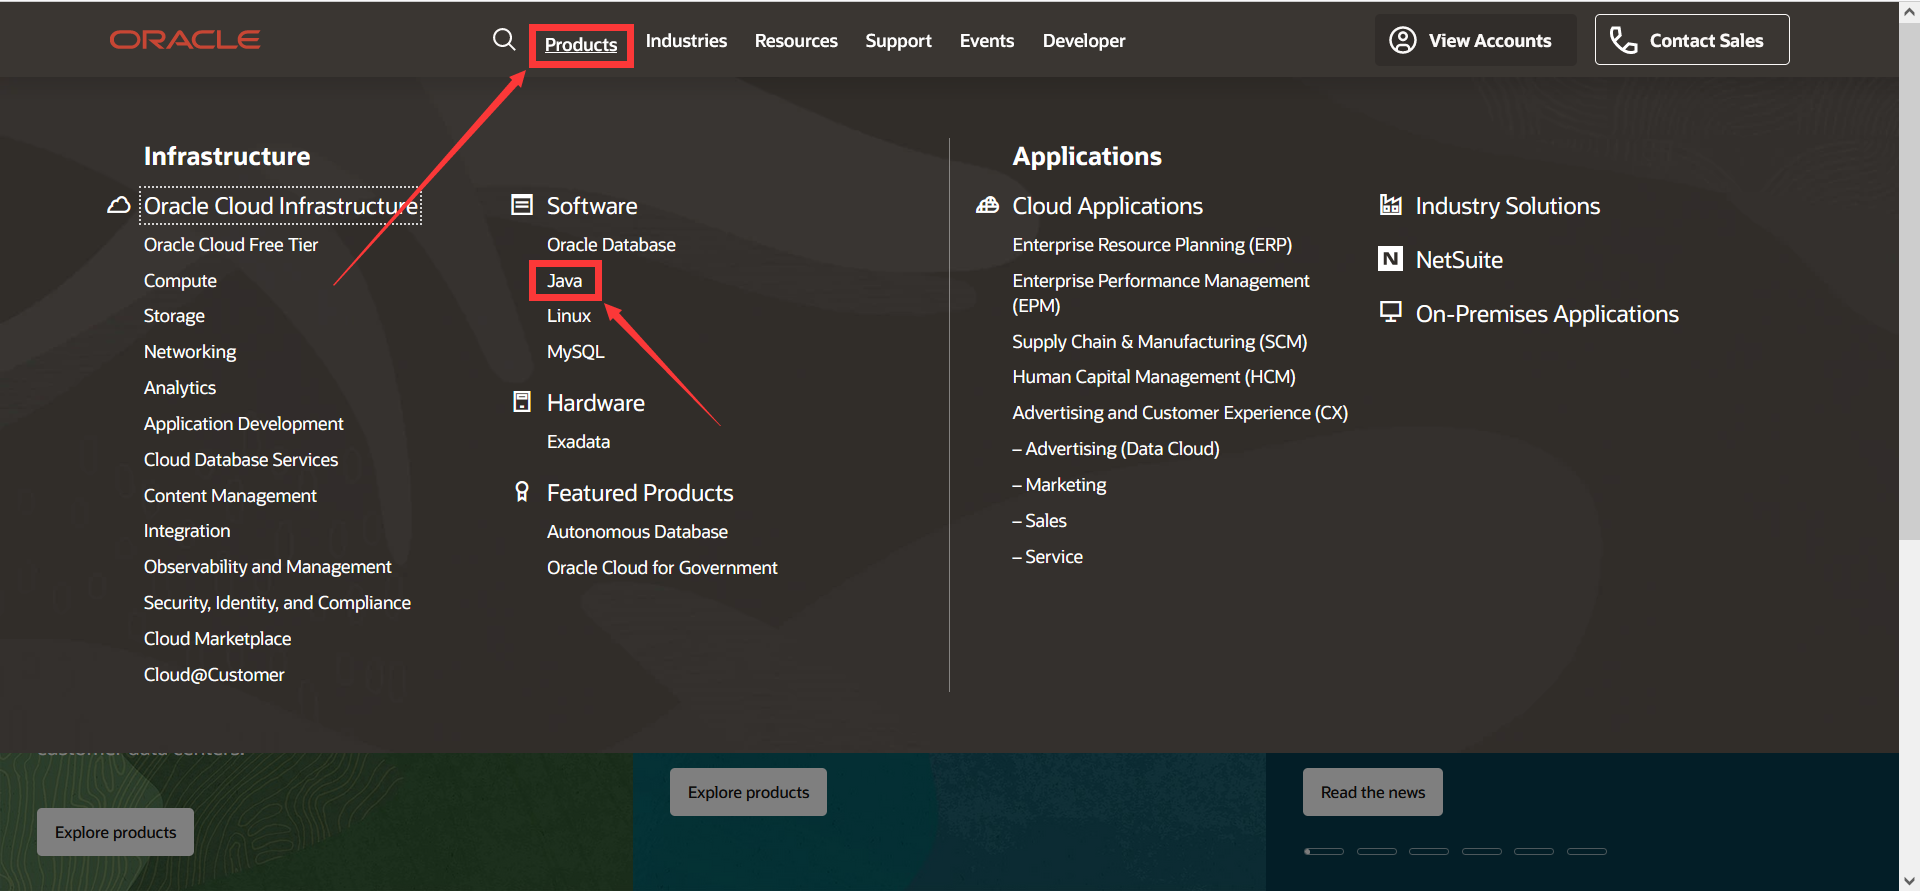Image resolution: width=1920 pixels, height=891 pixels.
Task: Open Human Capital Management (HCM)
Action: (x=1153, y=377)
